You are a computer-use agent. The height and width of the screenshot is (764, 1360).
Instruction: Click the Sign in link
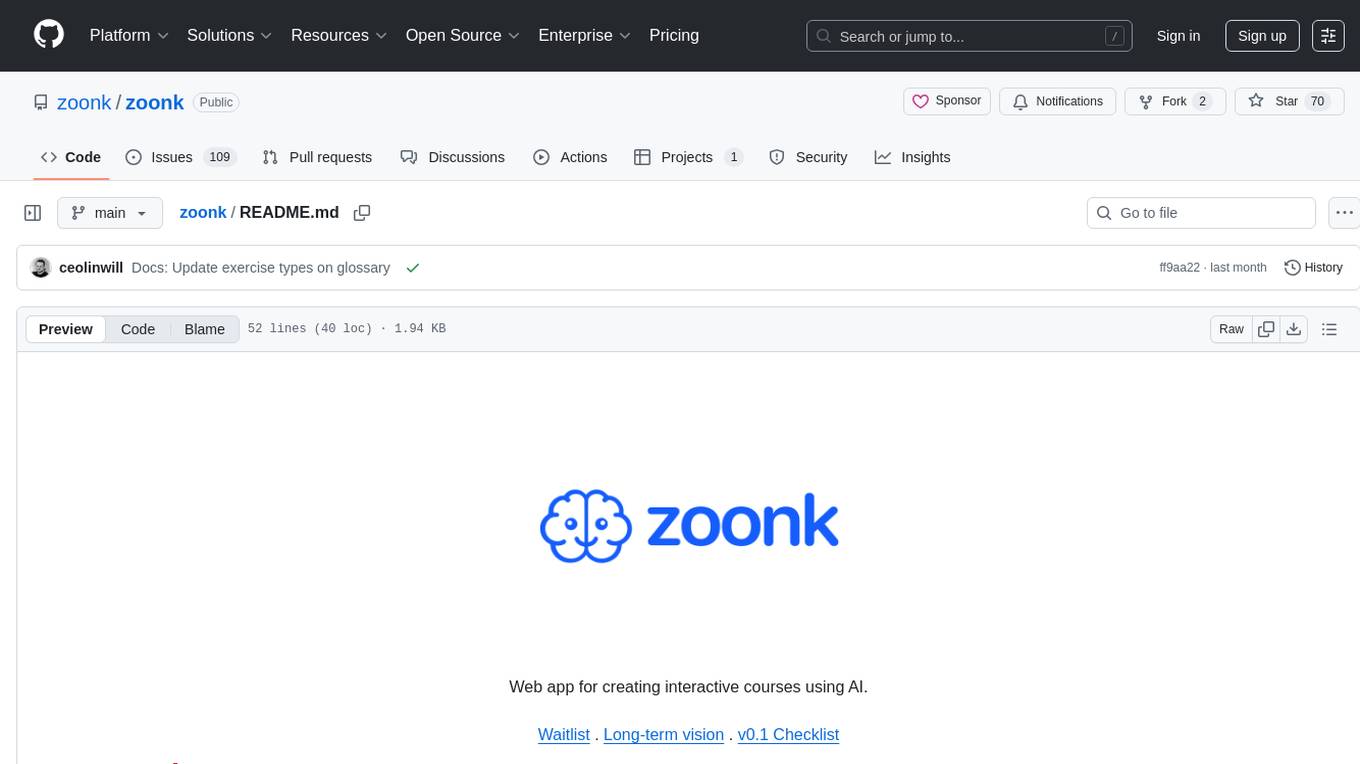pos(1178,36)
